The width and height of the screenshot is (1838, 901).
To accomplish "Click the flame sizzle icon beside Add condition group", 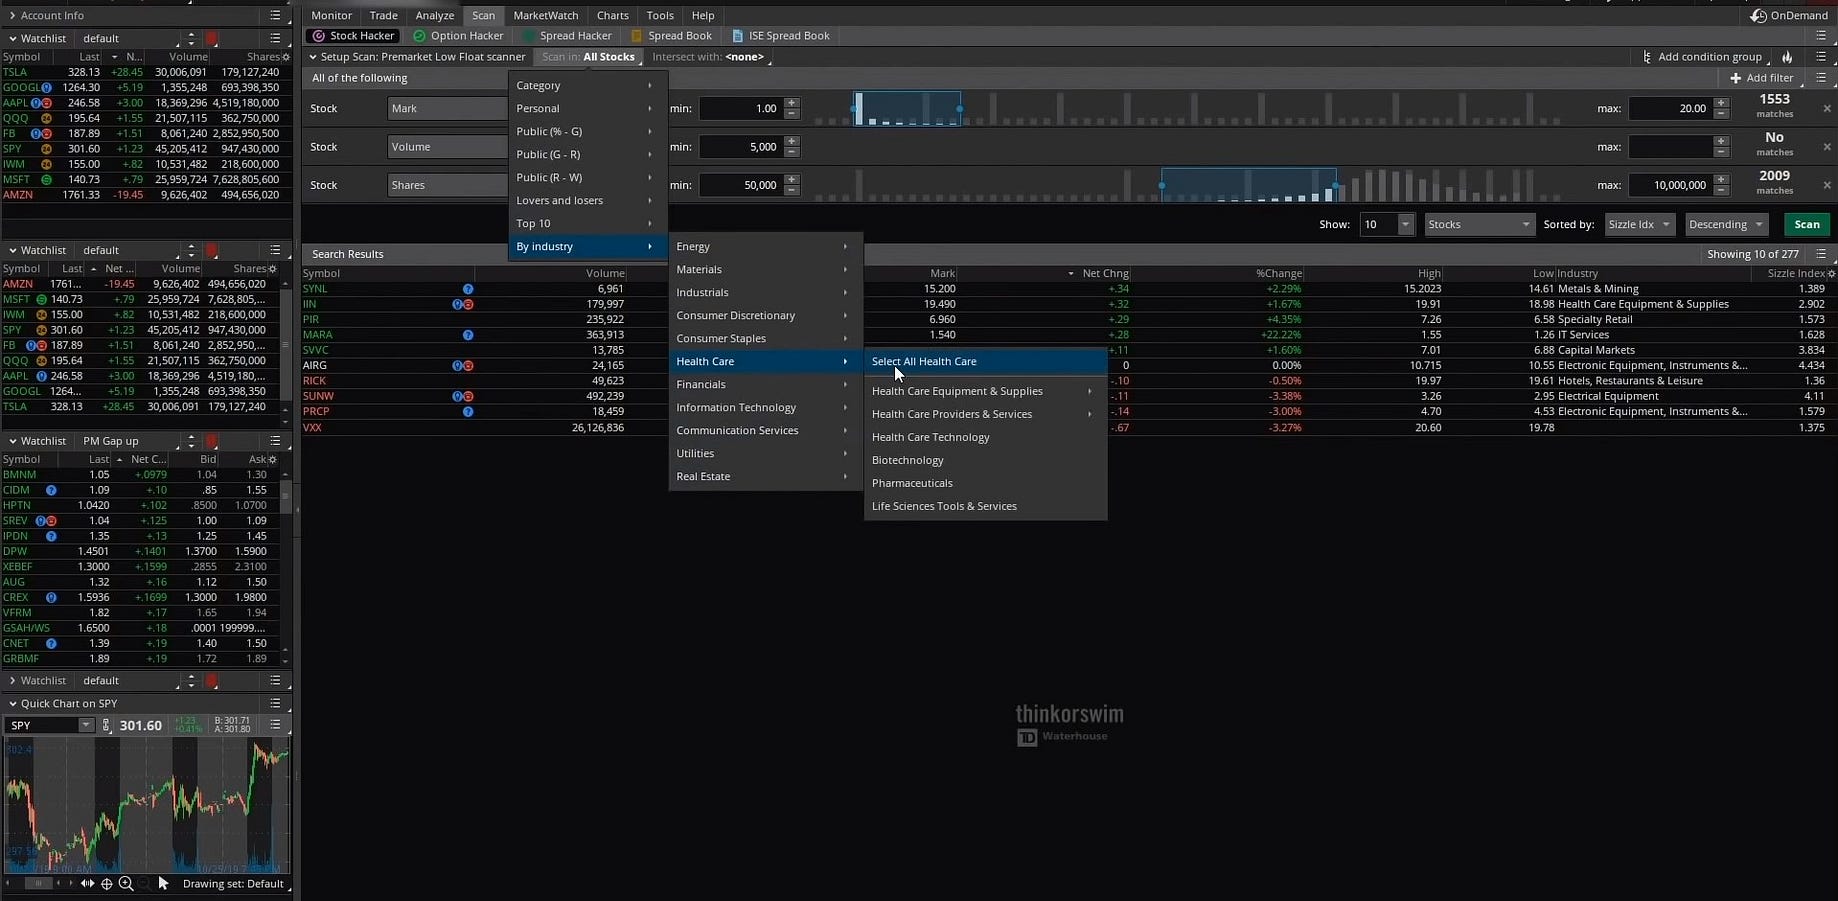I will (1789, 57).
